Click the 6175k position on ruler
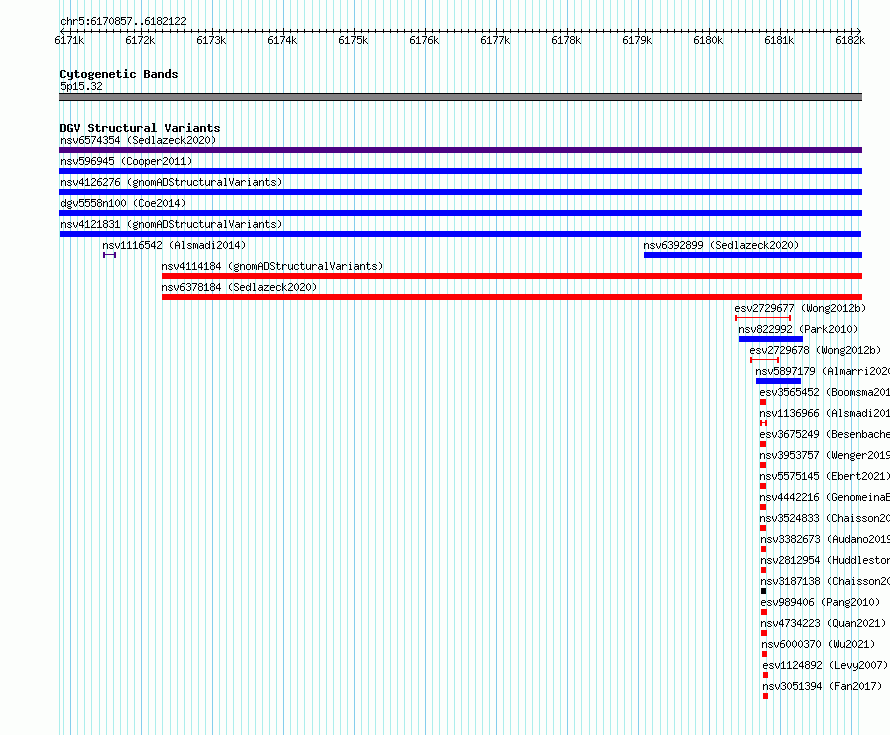This screenshot has width=890, height=735. point(353,41)
